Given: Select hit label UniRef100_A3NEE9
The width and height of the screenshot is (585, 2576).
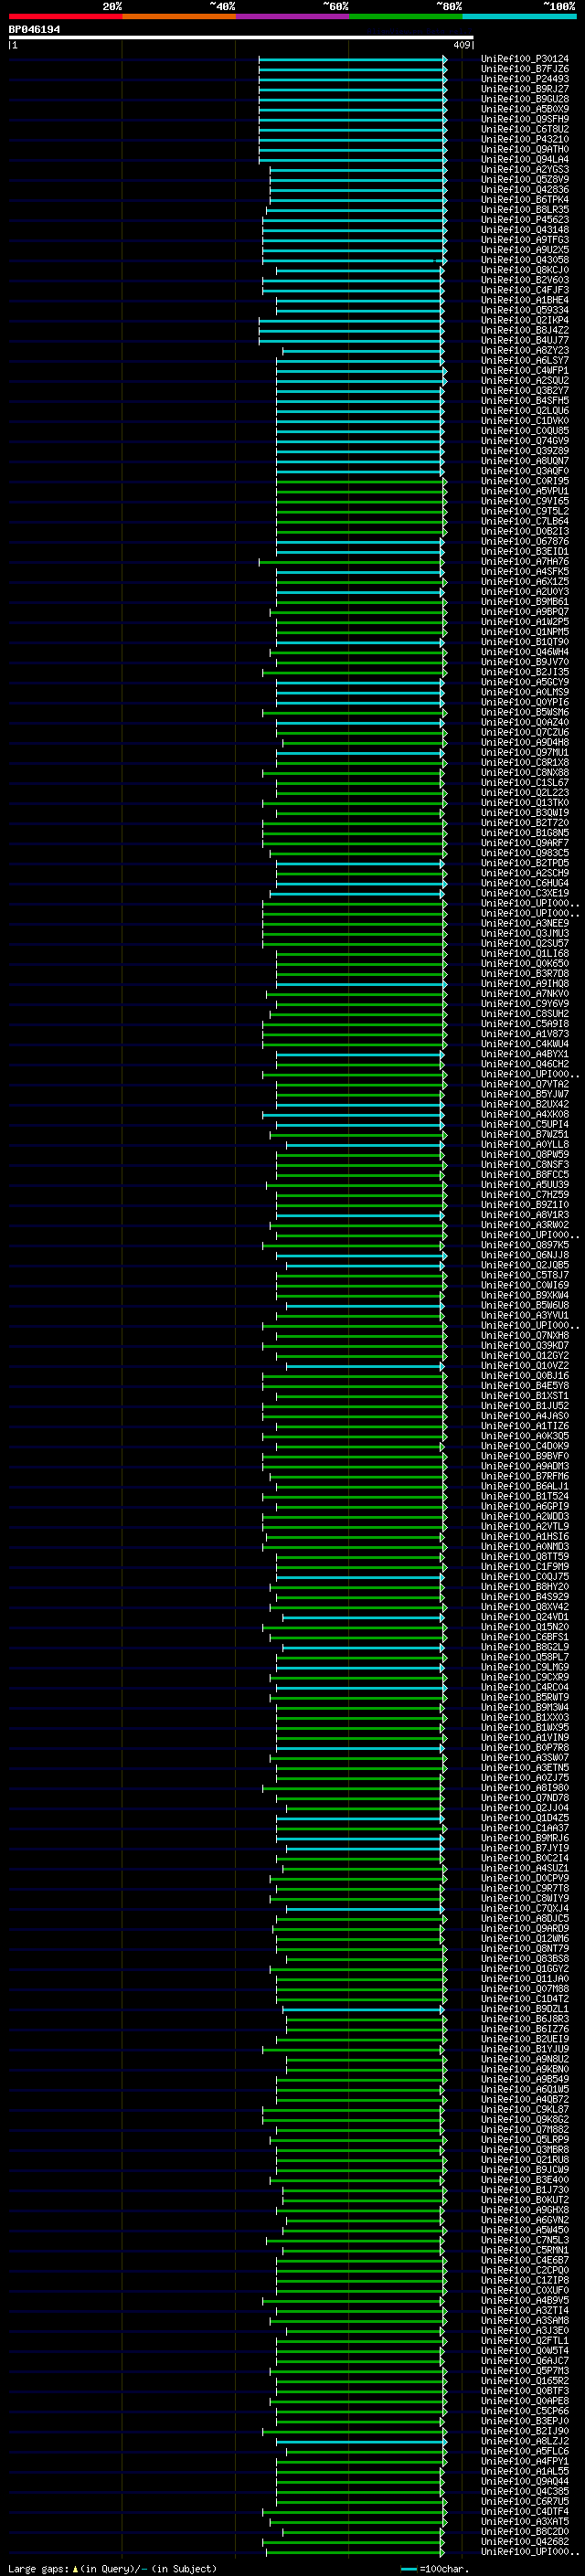Looking at the screenshot, I should pos(524,924).
